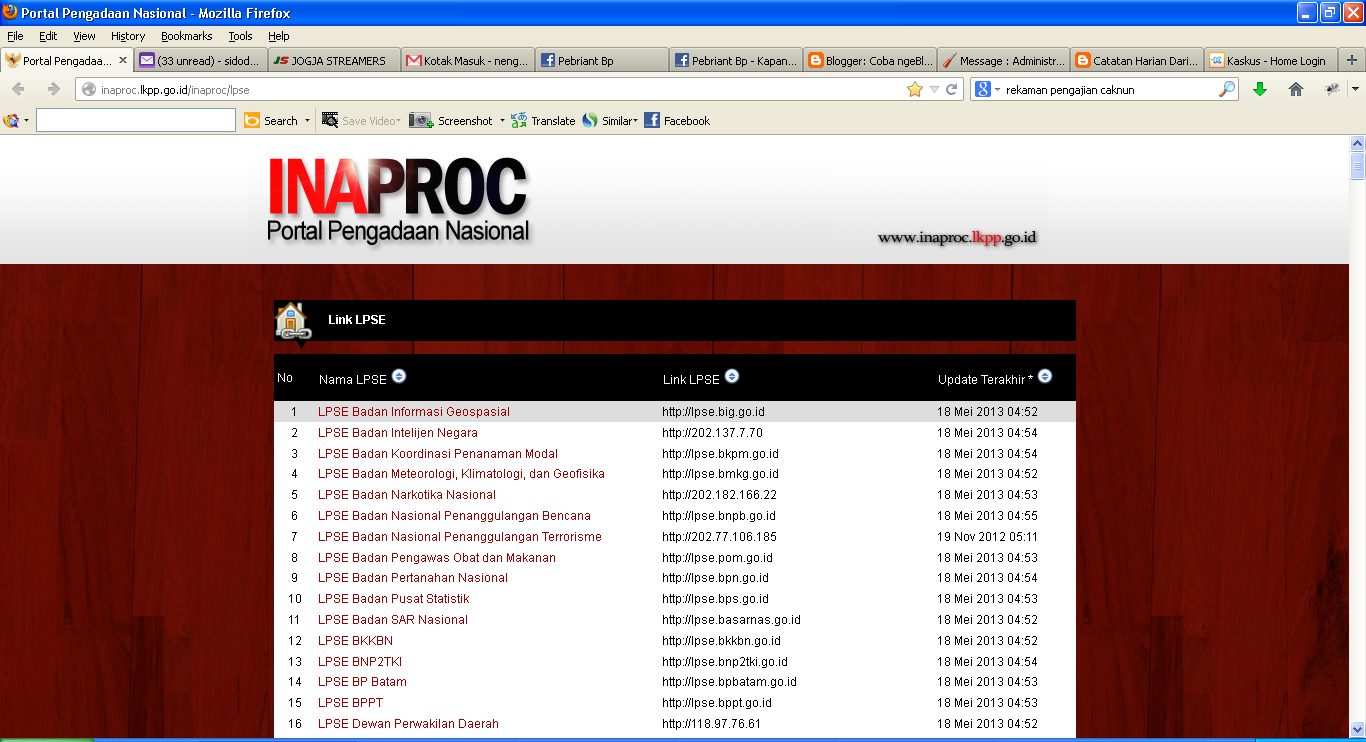Click inside the toolbar search box

tap(135, 120)
